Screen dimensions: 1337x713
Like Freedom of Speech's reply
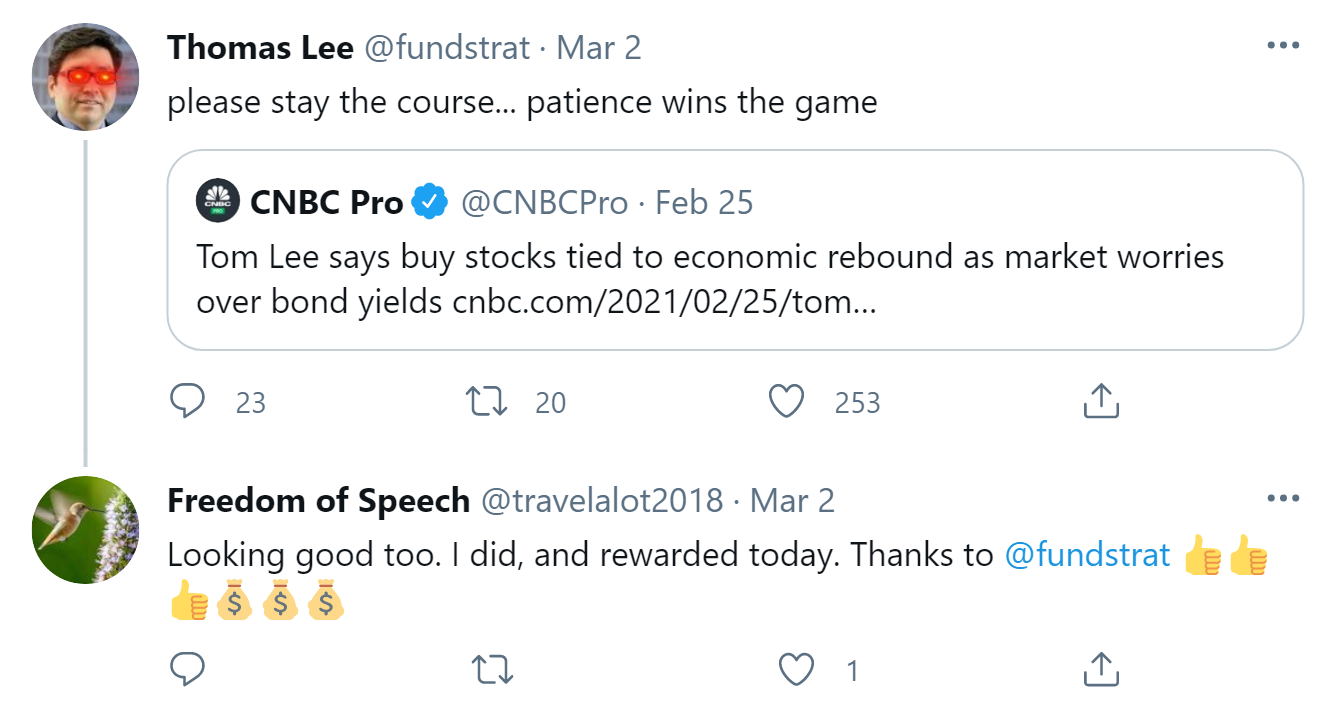pyautogui.click(x=796, y=668)
